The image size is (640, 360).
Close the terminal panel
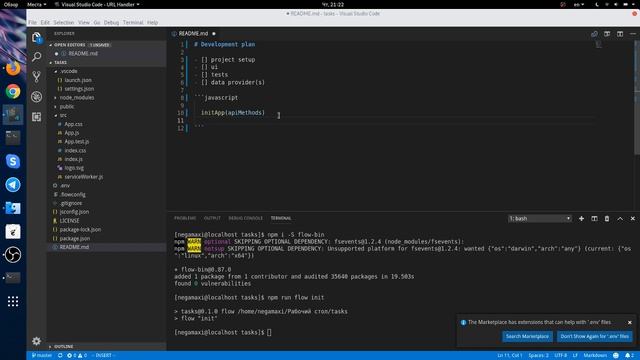point(633,218)
